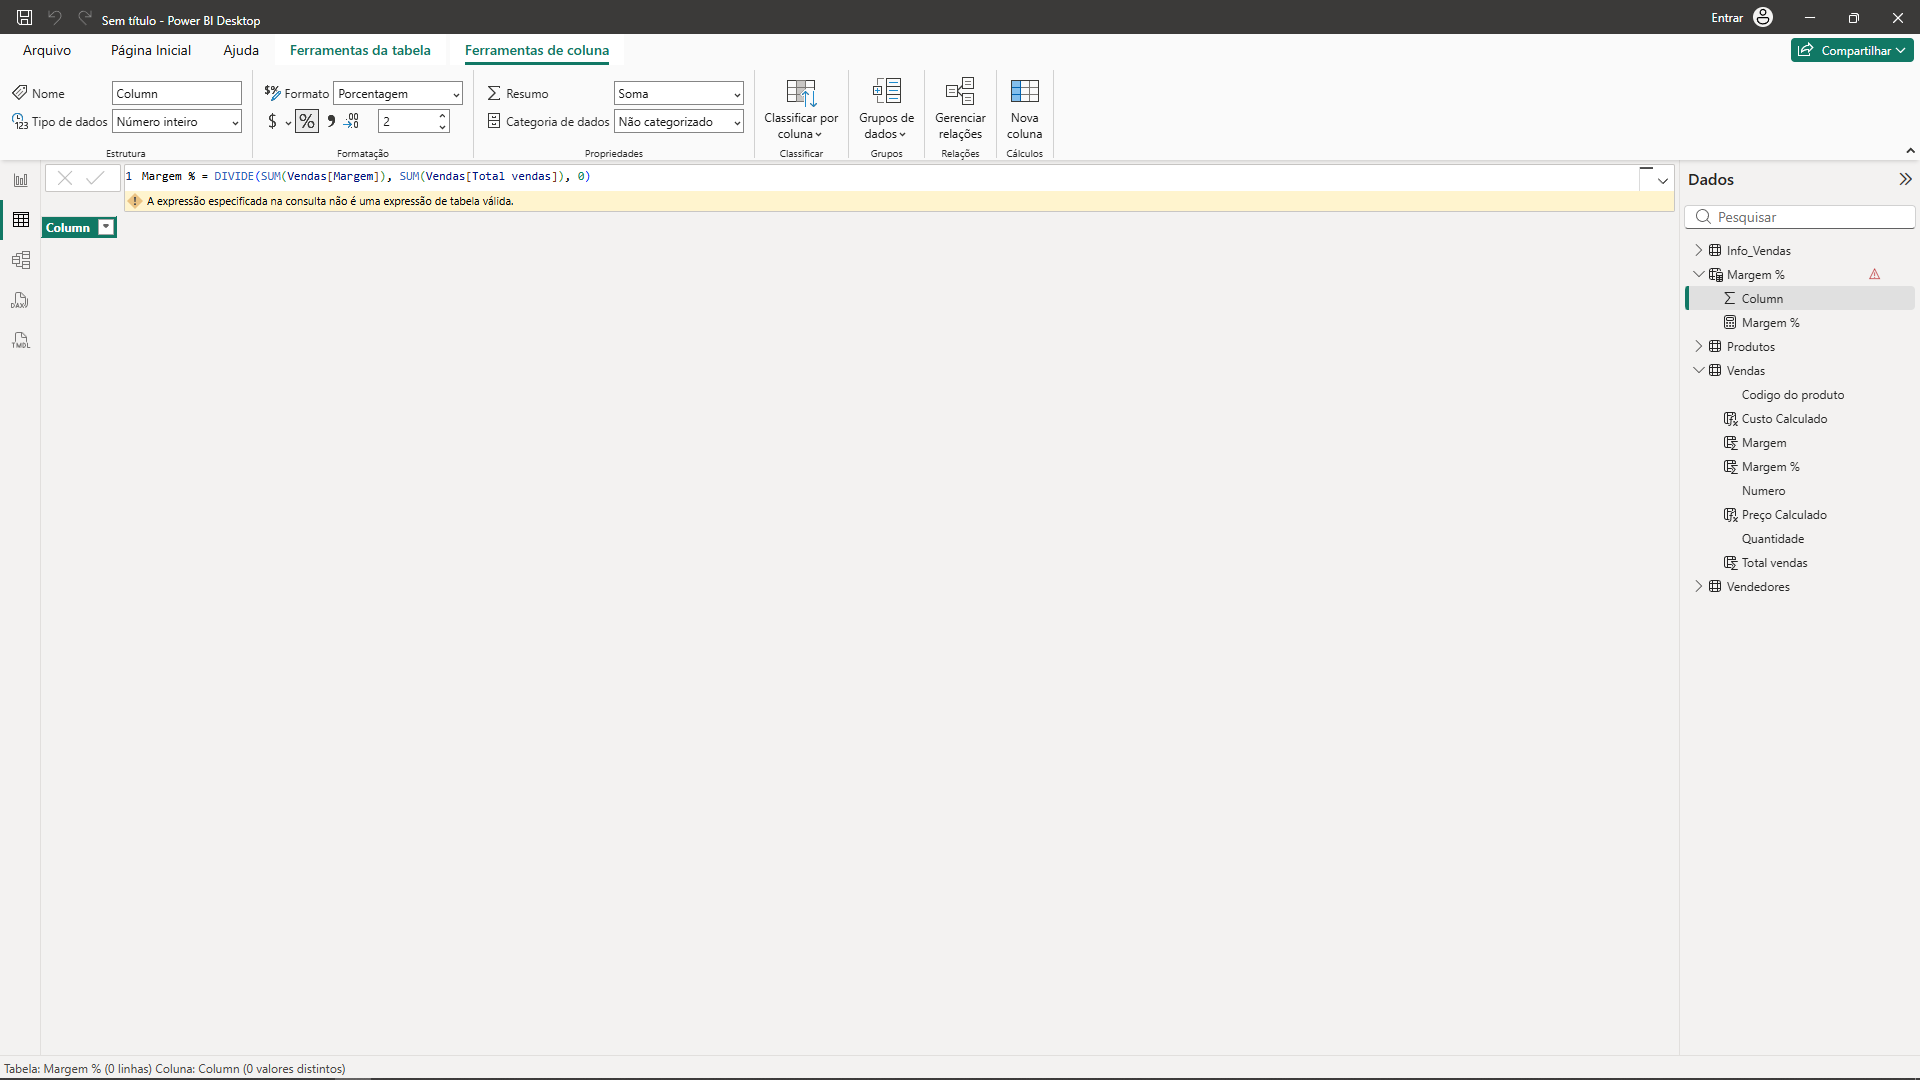The image size is (1920, 1080).
Task: Click the Save icon in title bar
Action: tap(24, 18)
